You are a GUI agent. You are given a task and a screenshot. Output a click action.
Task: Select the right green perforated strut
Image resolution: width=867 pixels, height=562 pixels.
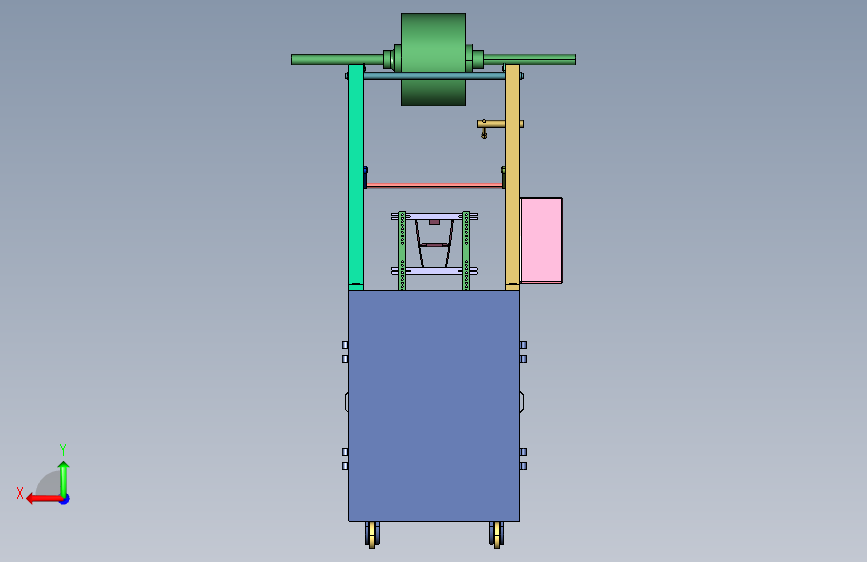pyautogui.click(x=466, y=251)
